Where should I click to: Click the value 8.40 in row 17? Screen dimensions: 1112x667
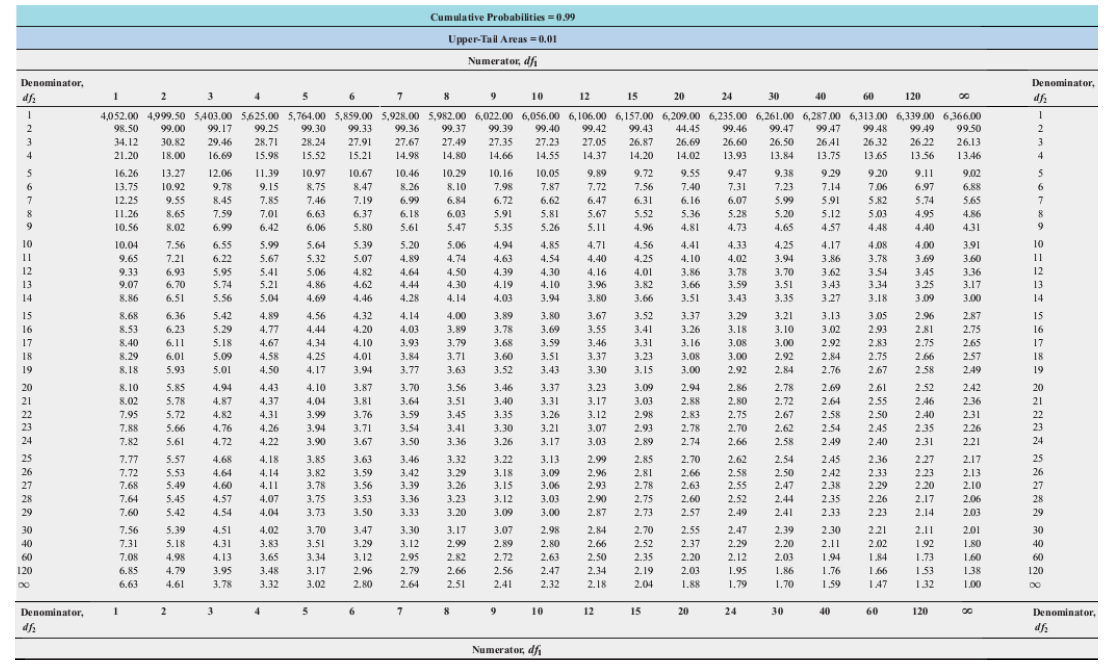128,343
